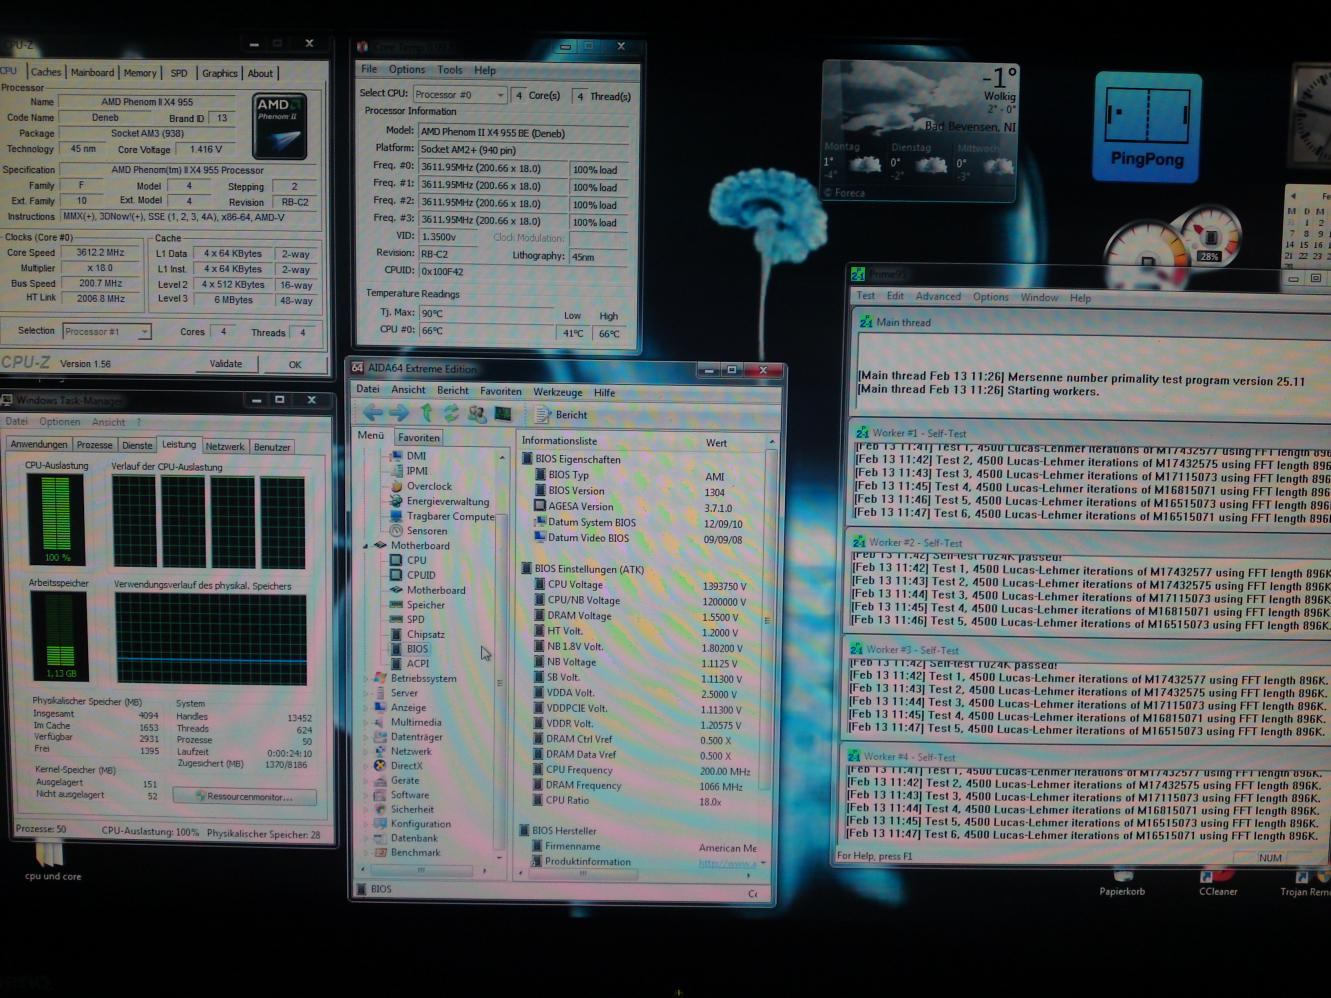Select CPUID node in AIDA64 tree
The height and width of the screenshot is (998, 1331).
point(413,575)
